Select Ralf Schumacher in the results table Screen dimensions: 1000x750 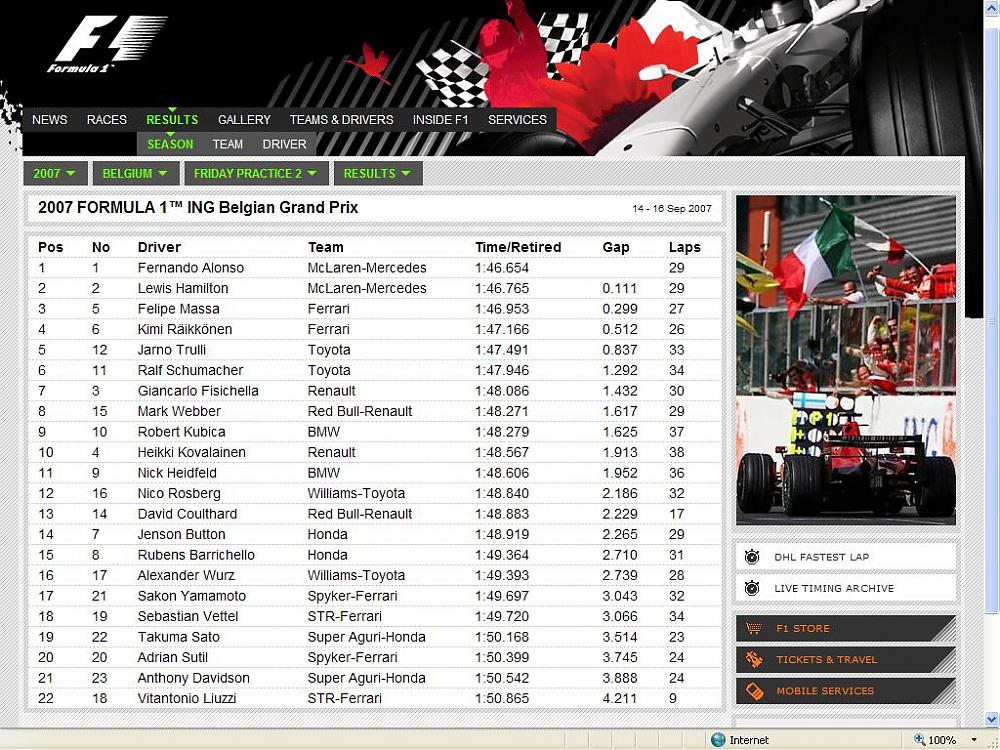coord(190,370)
